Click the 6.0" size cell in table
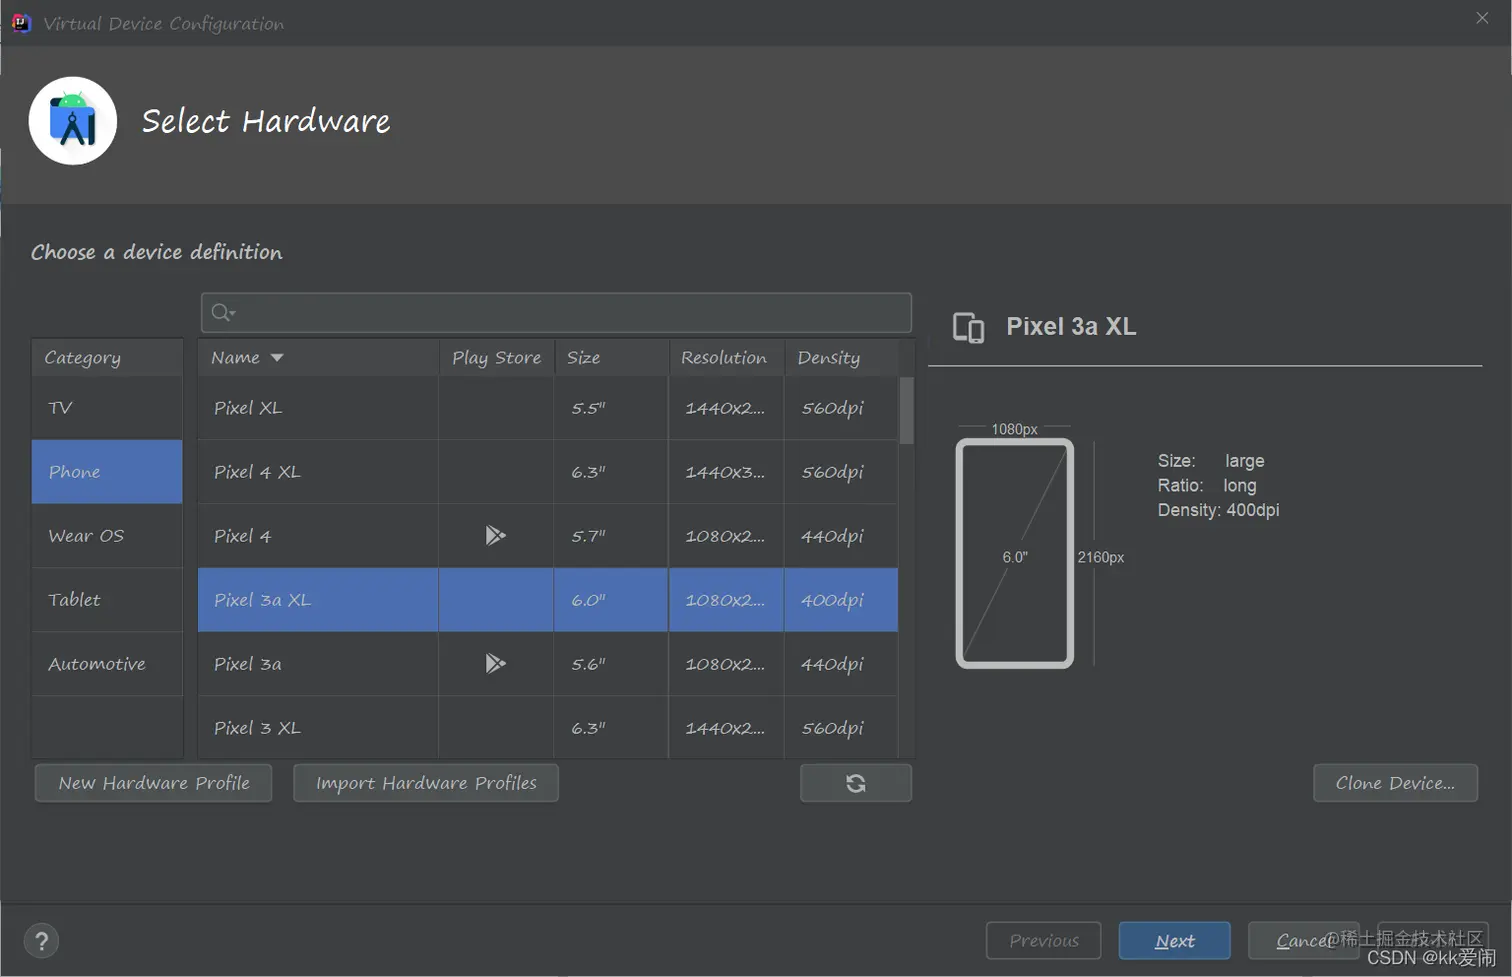This screenshot has width=1512, height=977. [x=611, y=600]
